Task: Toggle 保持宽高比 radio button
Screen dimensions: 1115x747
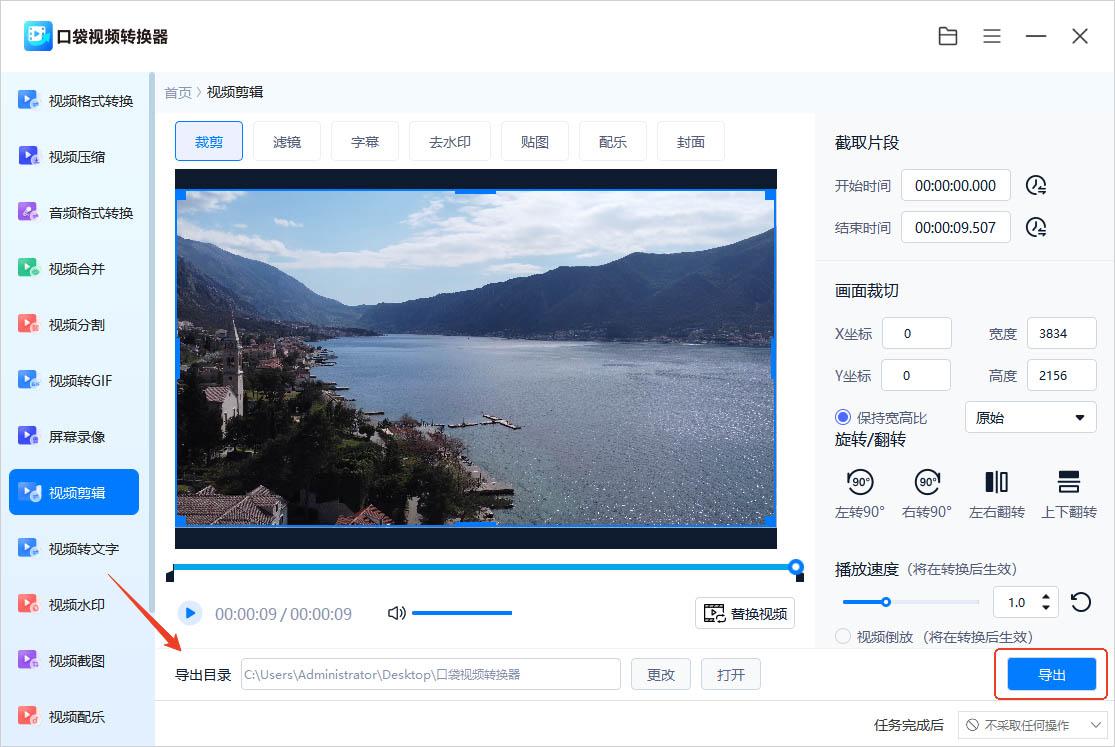Action: [x=843, y=418]
